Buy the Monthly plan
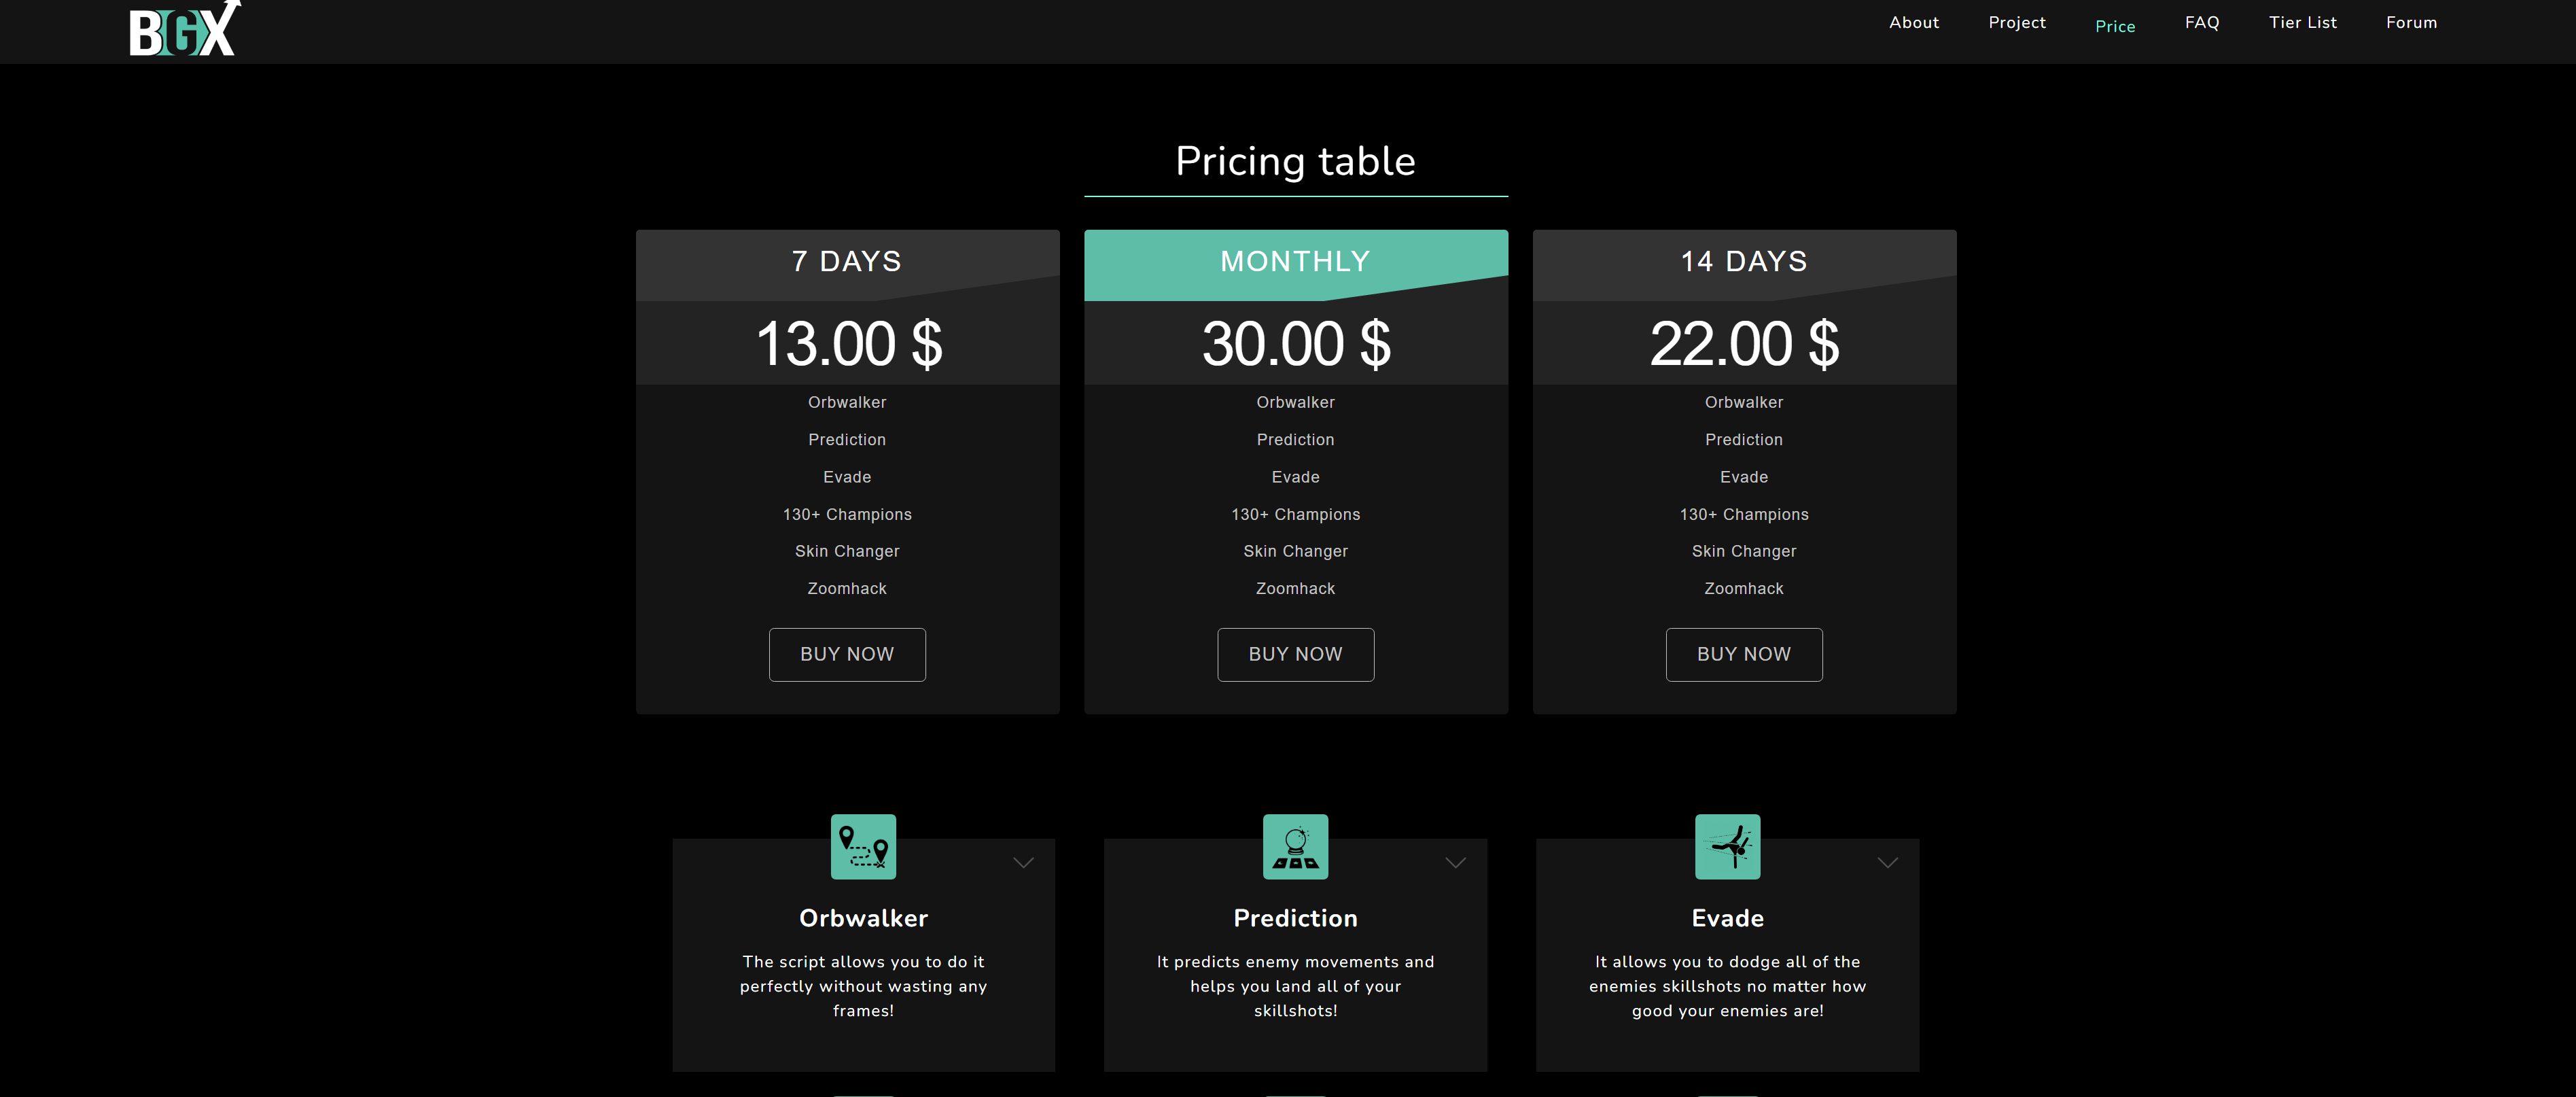 (x=1295, y=654)
